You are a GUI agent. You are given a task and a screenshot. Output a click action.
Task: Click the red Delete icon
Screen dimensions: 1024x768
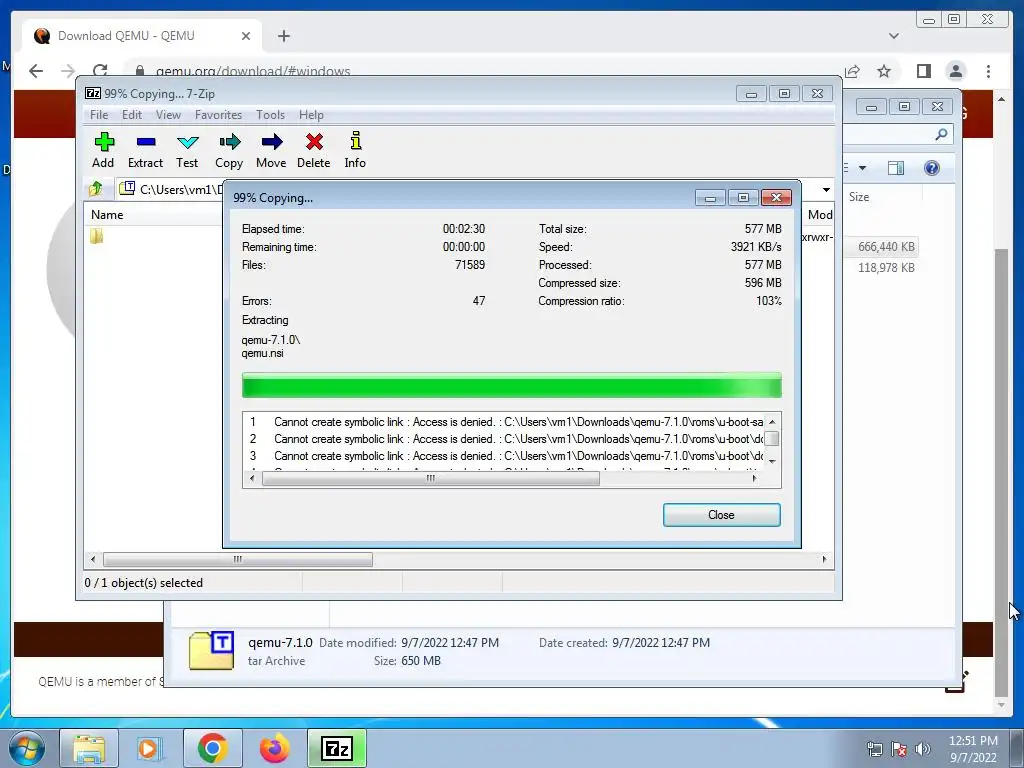[x=313, y=150]
